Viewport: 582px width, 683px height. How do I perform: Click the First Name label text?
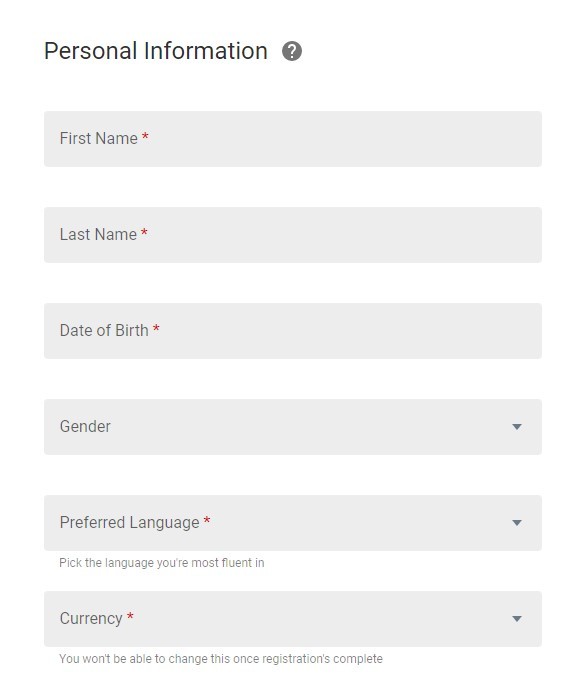[99, 139]
